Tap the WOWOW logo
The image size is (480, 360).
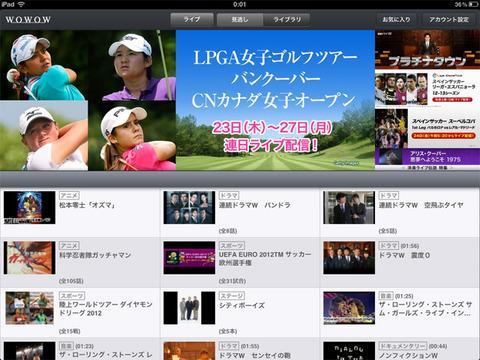pos(28,20)
